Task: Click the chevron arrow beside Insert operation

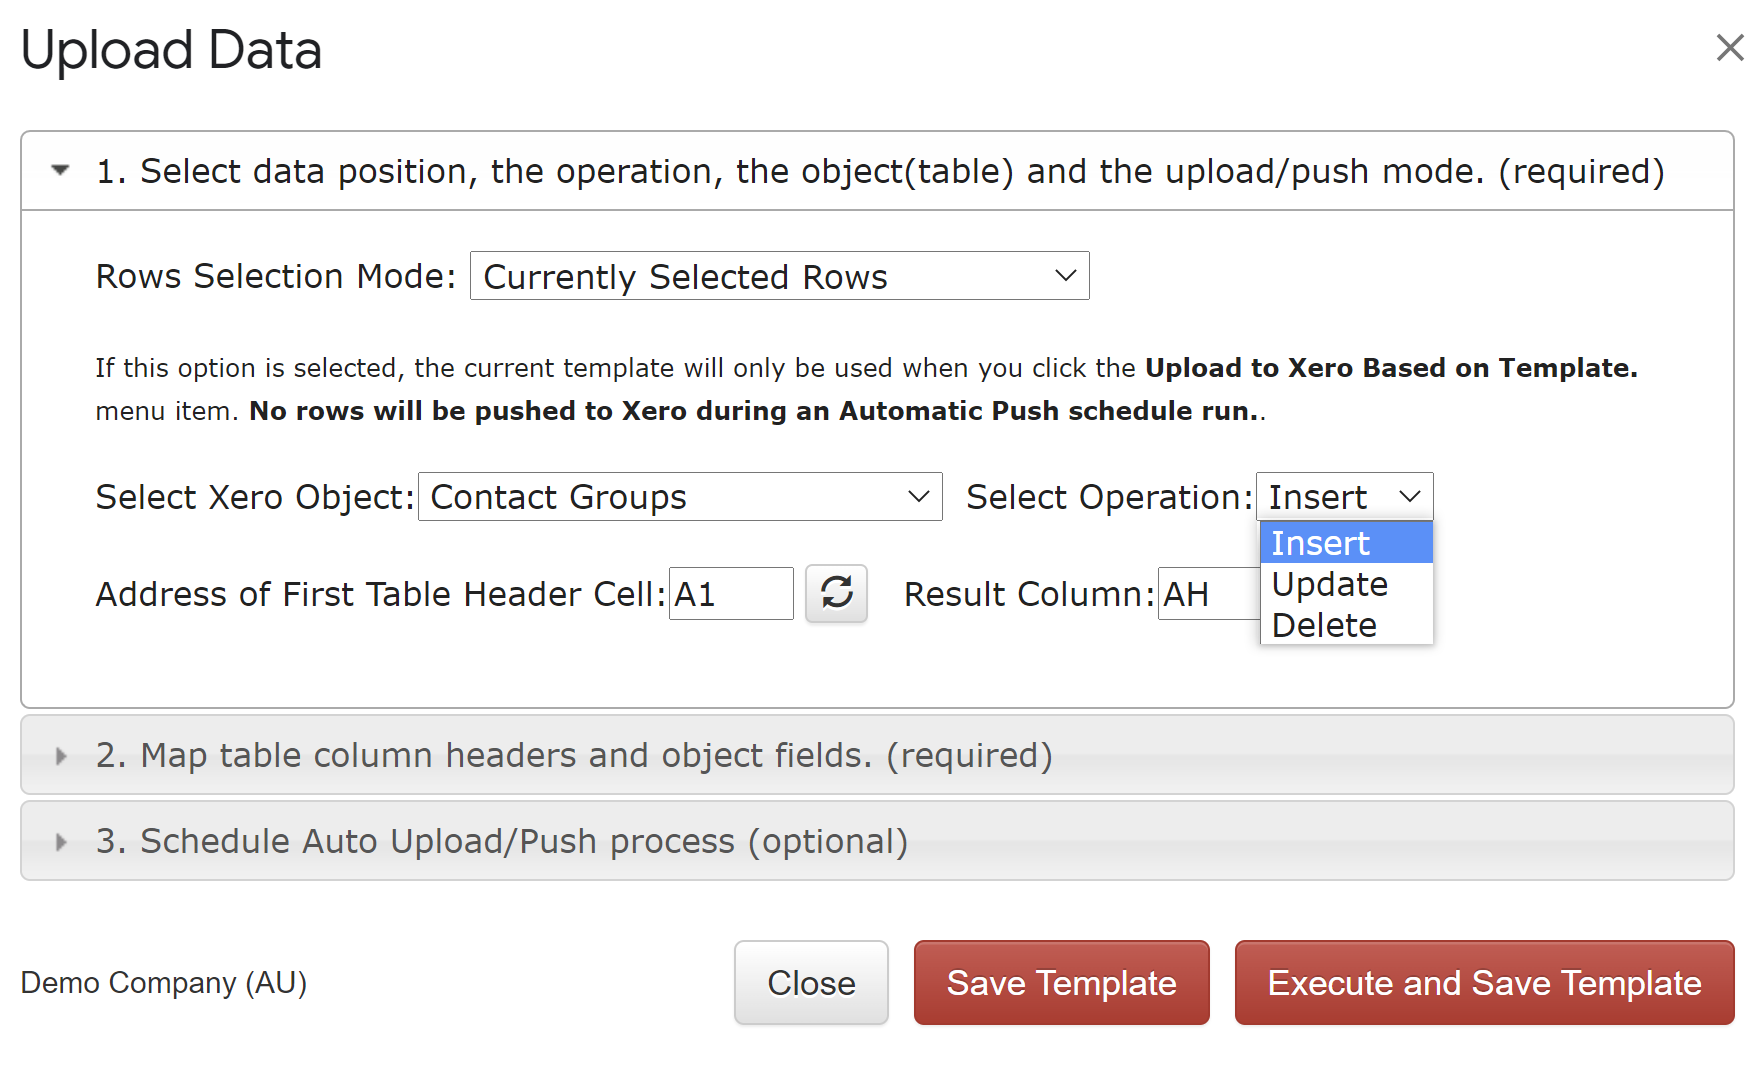Action: [1409, 497]
